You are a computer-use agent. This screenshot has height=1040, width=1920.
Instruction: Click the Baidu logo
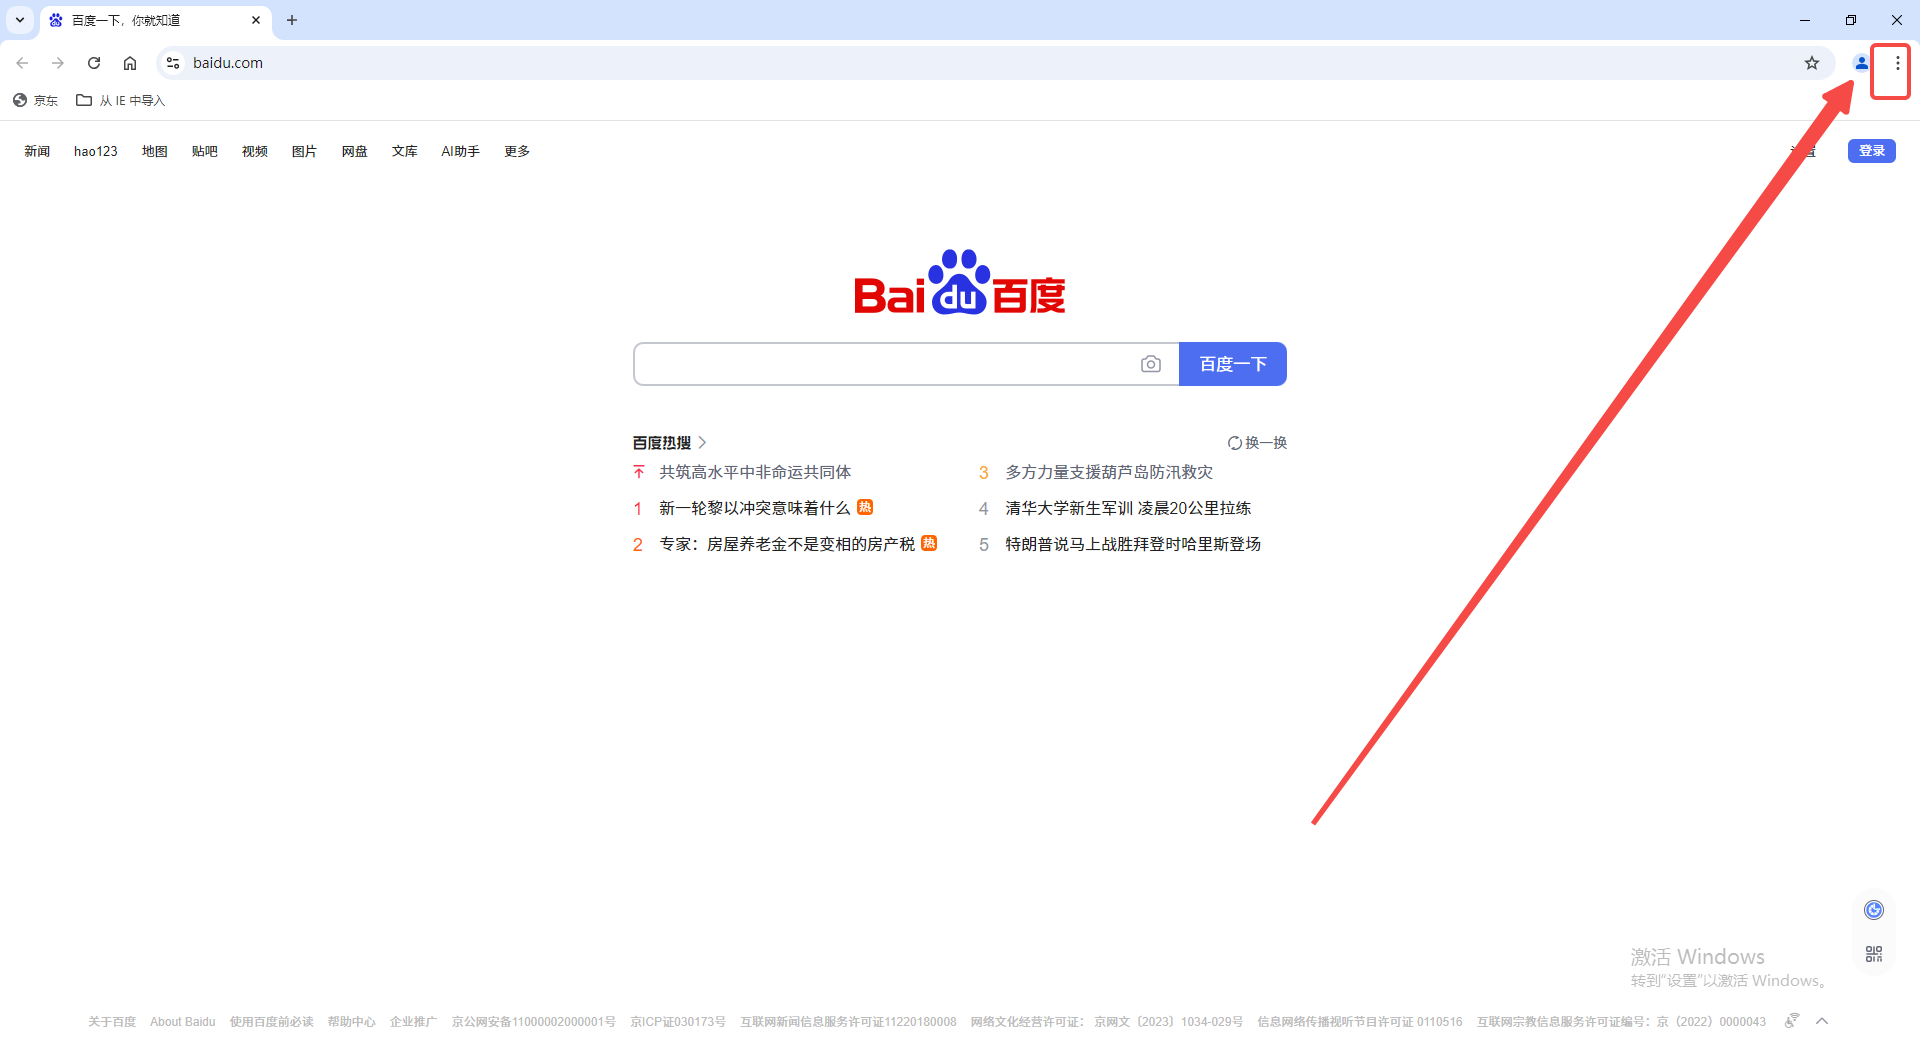(960, 282)
